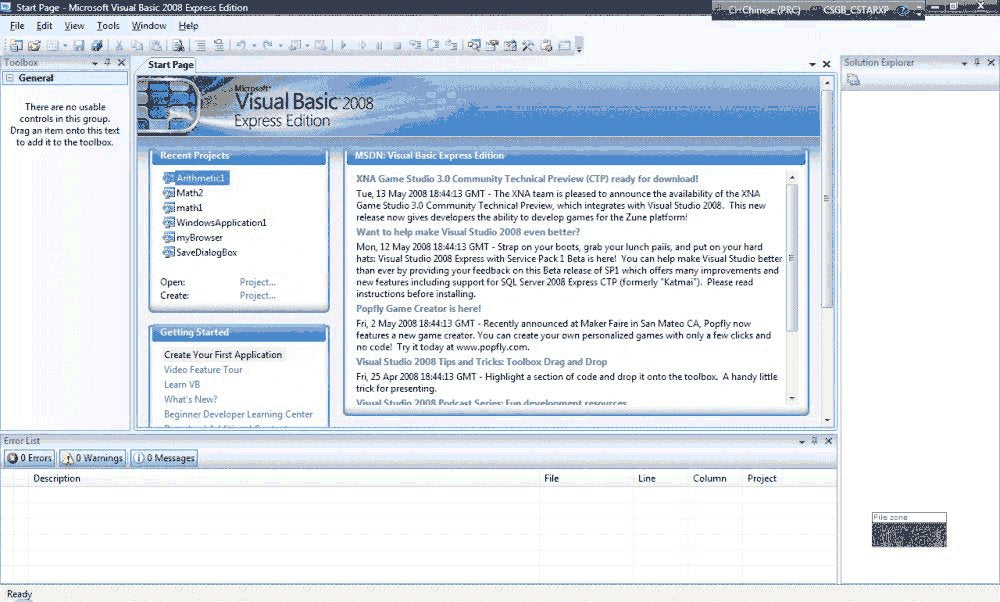Open the myBrowser recent project
1000x602 pixels.
click(199, 237)
